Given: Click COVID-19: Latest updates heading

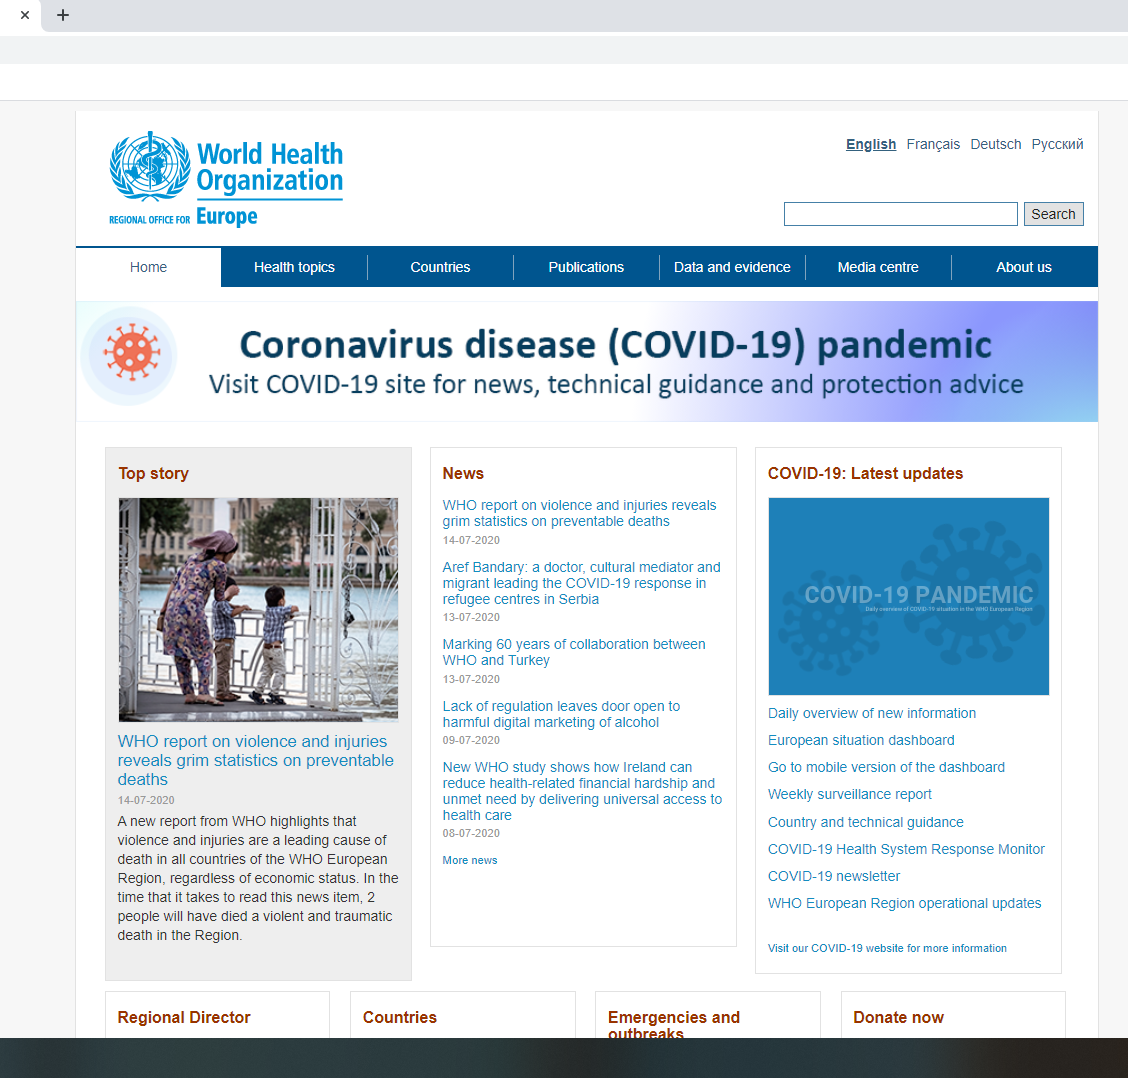Looking at the screenshot, I should click(865, 474).
